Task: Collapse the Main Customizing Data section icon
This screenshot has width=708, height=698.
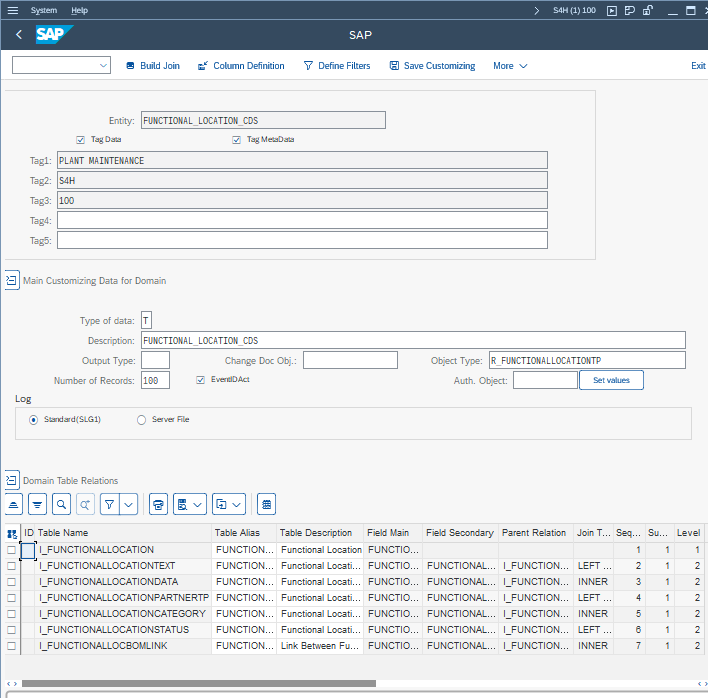Action: (12, 281)
